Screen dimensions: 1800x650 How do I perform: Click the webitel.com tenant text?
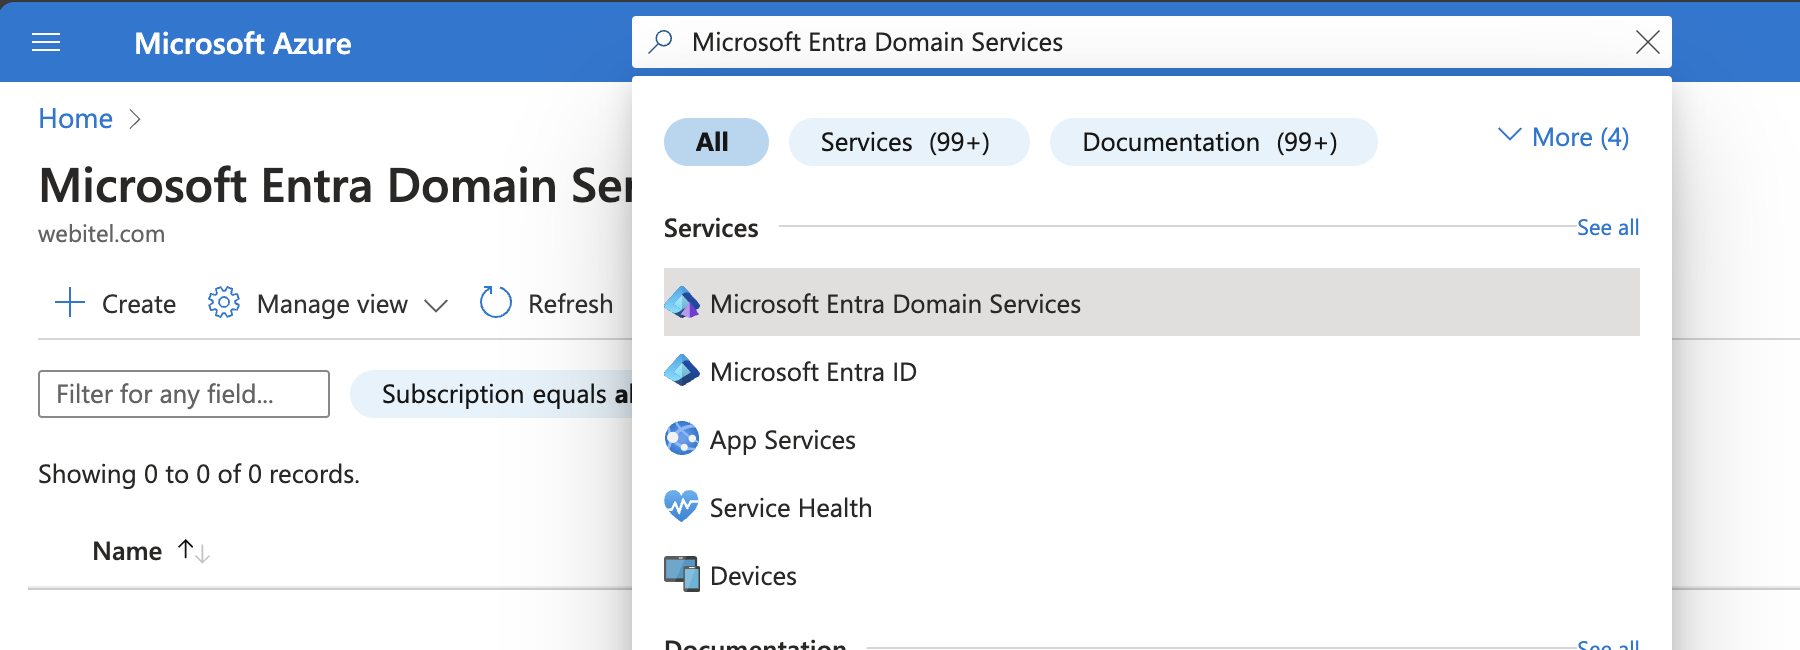click(101, 234)
